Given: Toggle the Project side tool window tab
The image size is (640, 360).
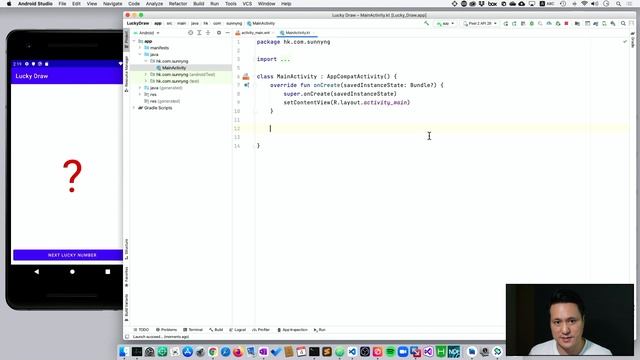Looking at the screenshot, I should (x=127, y=40).
